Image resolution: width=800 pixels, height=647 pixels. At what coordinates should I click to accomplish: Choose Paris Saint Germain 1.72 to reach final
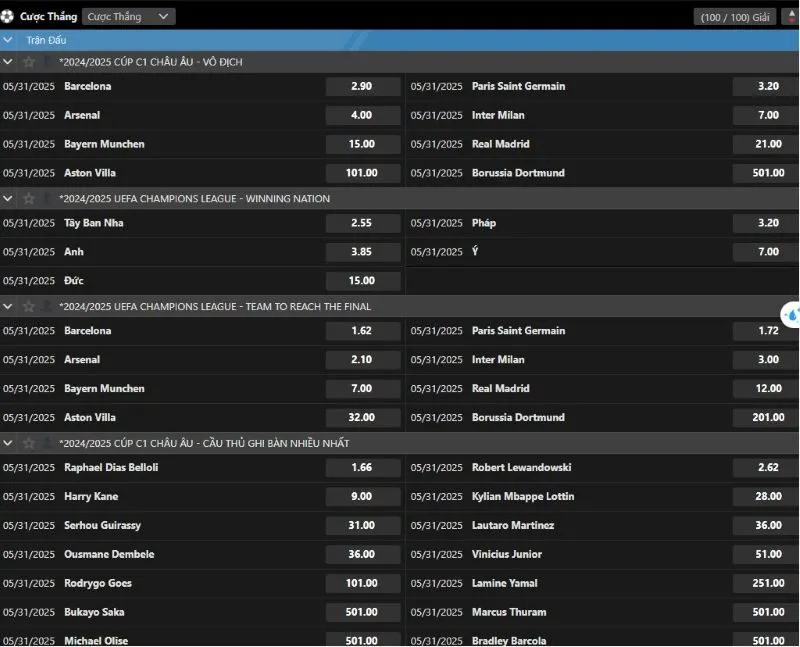[768, 331]
